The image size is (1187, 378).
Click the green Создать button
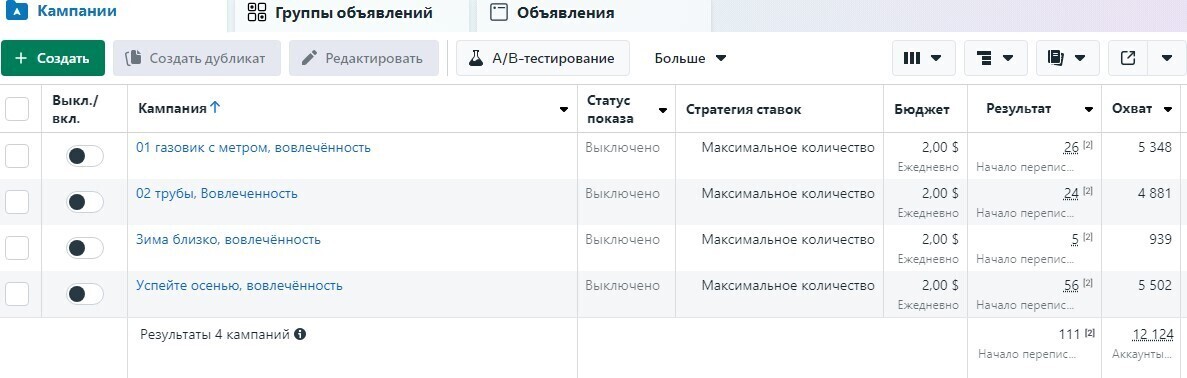53,58
